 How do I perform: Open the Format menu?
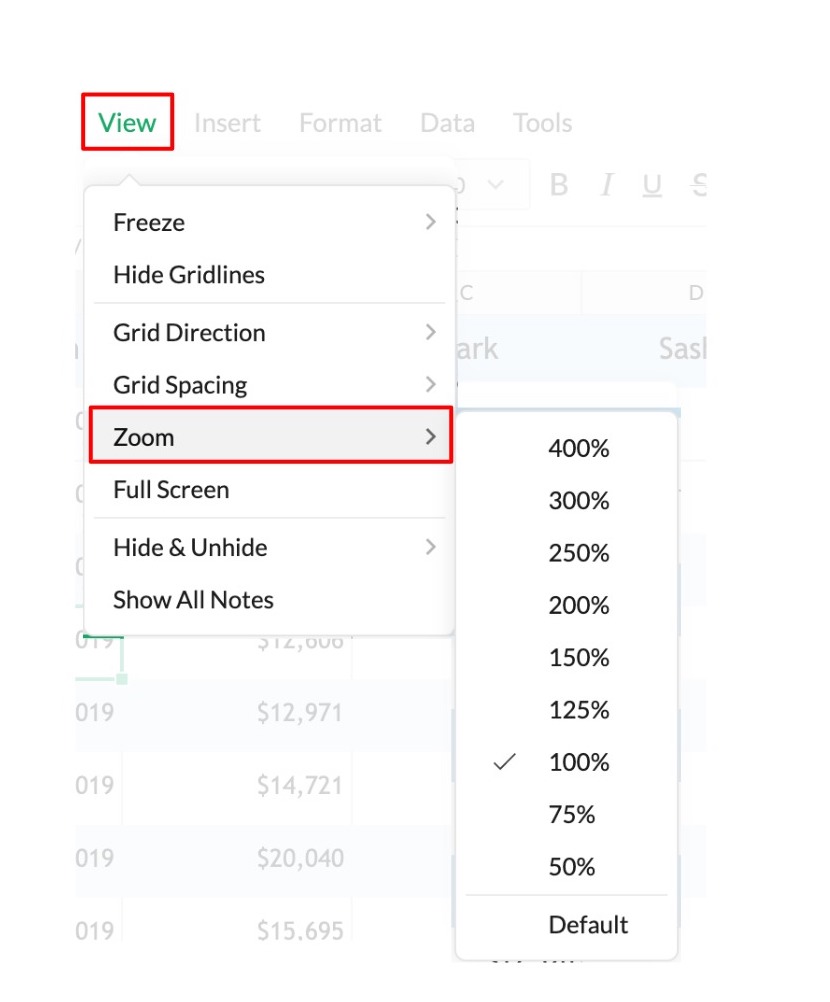click(x=340, y=123)
